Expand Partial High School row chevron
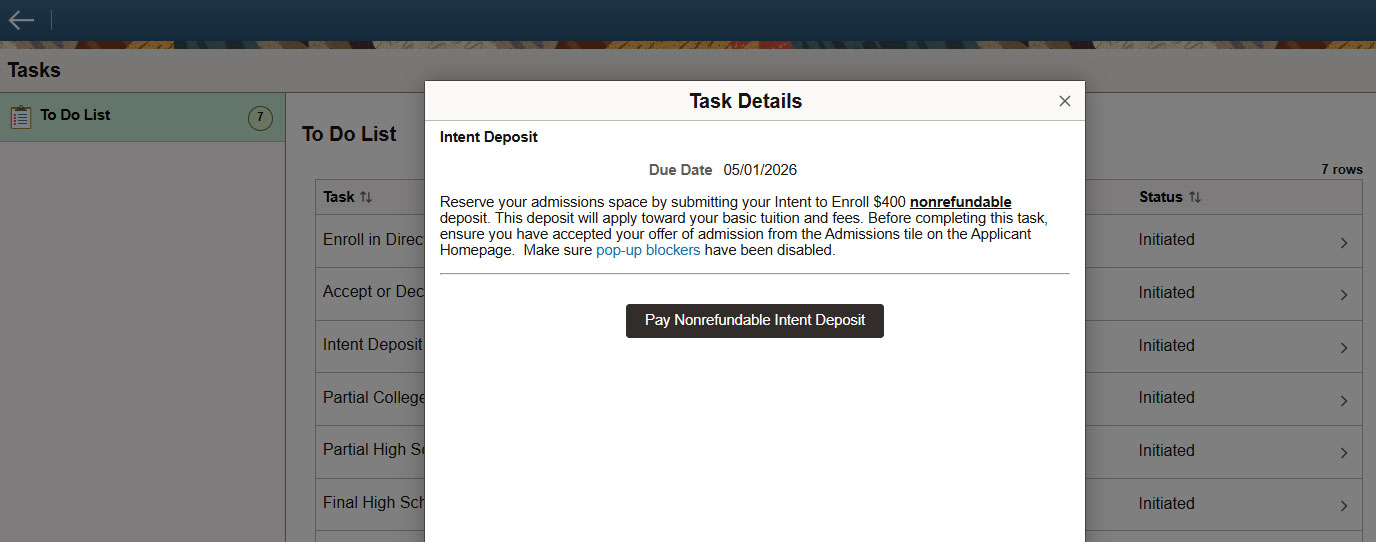This screenshot has height=542, width=1376. tap(1343, 453)
